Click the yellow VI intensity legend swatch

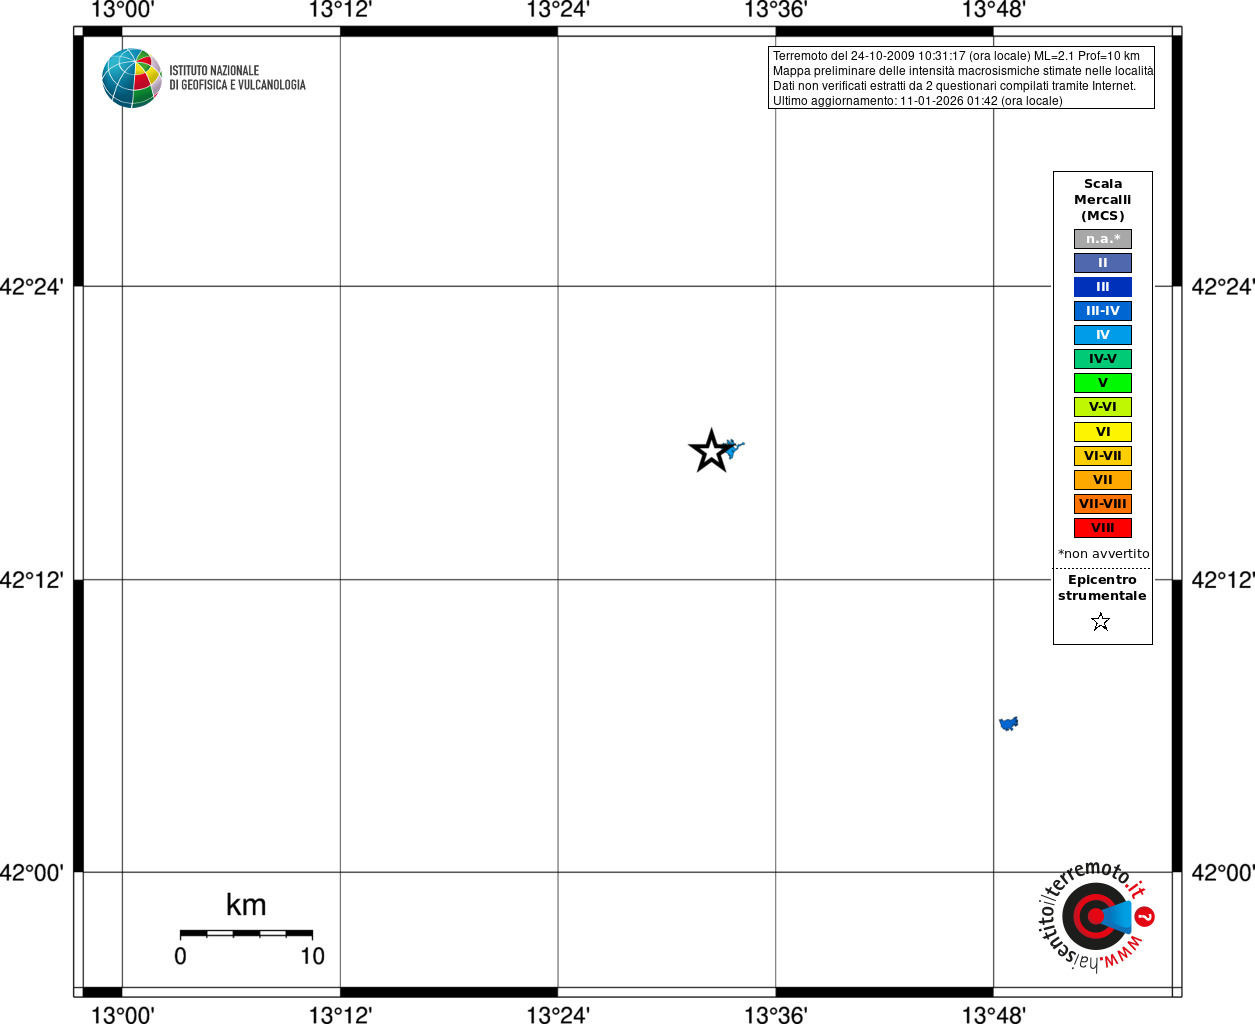coord(1103,432)
